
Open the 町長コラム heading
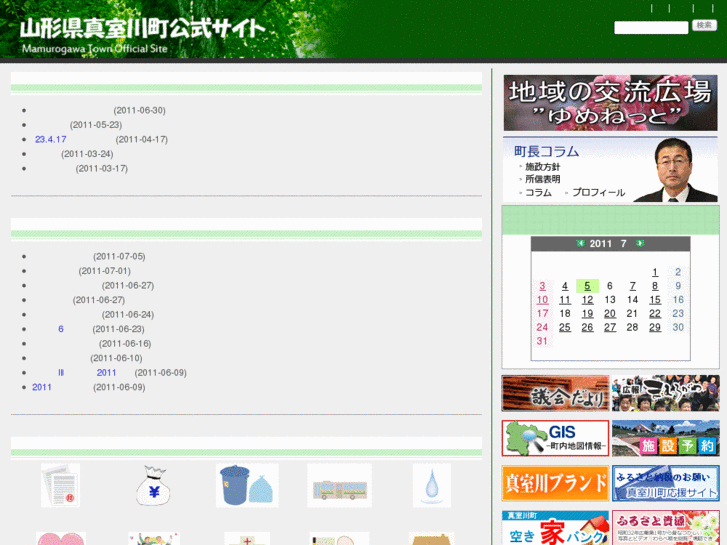[547, 151]
